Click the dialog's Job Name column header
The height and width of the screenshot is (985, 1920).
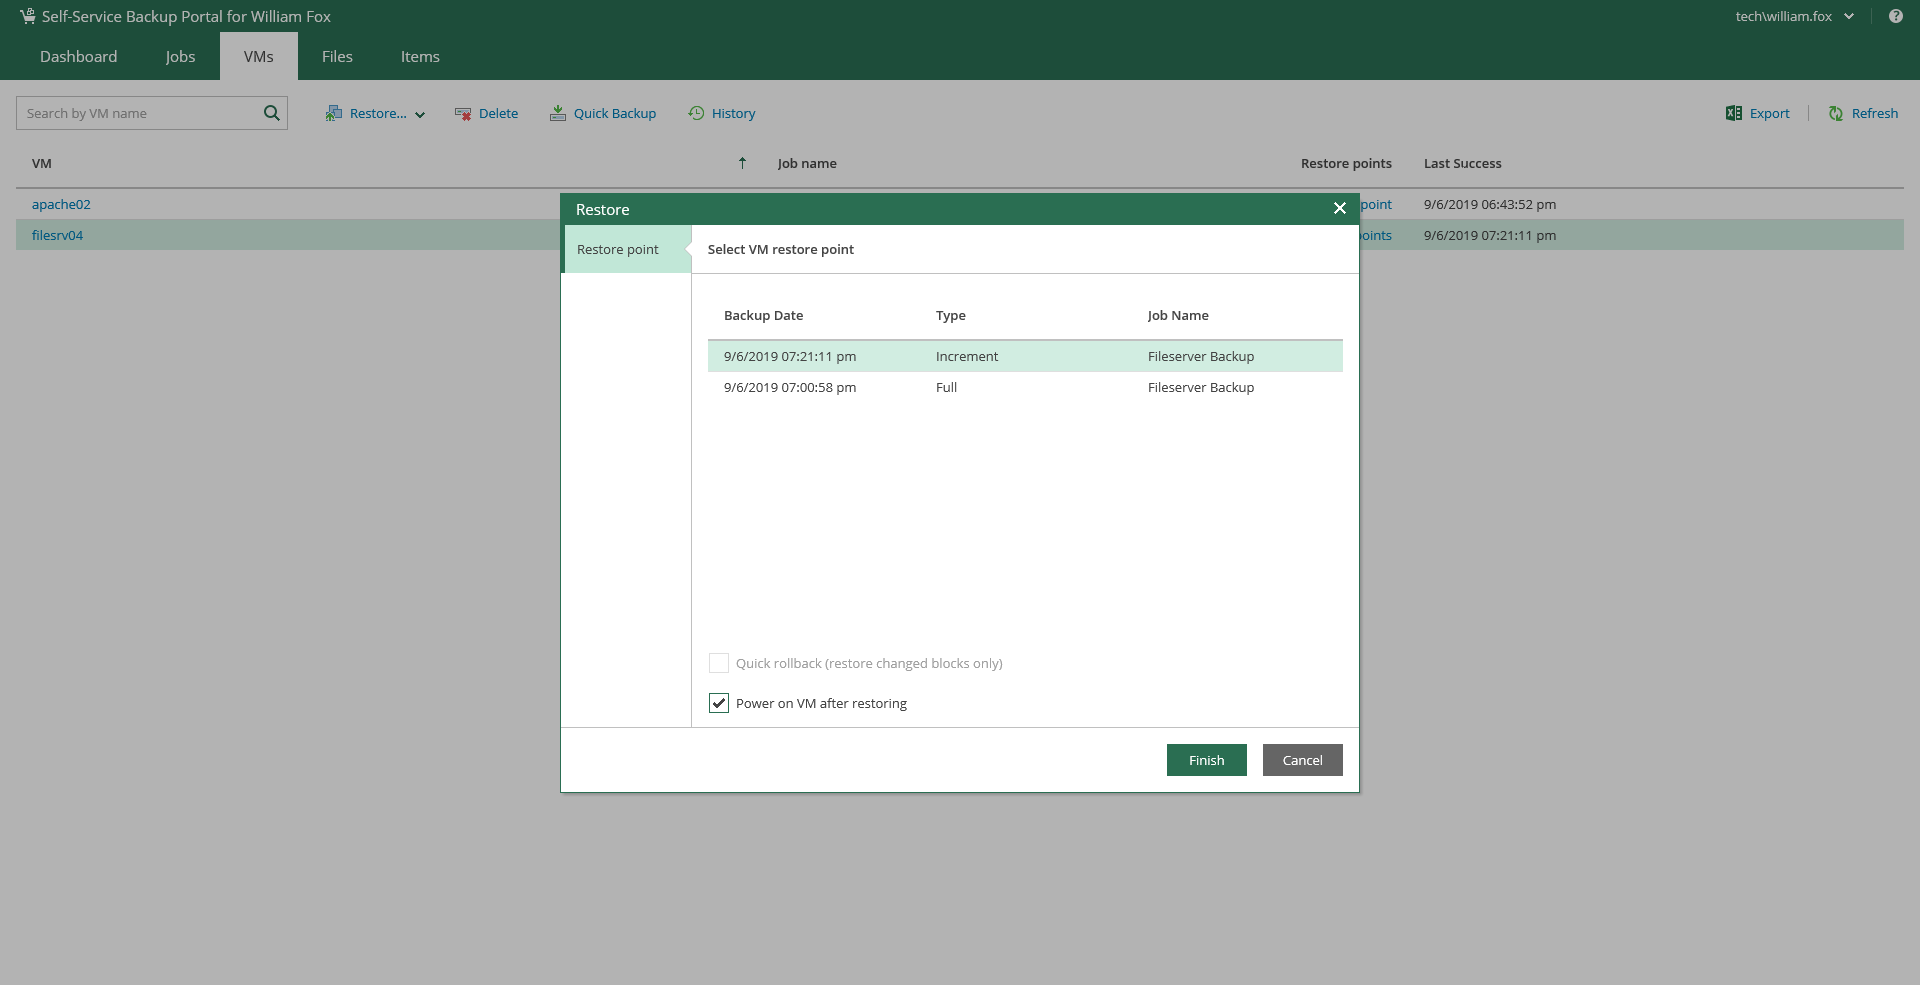(1178, 315)
